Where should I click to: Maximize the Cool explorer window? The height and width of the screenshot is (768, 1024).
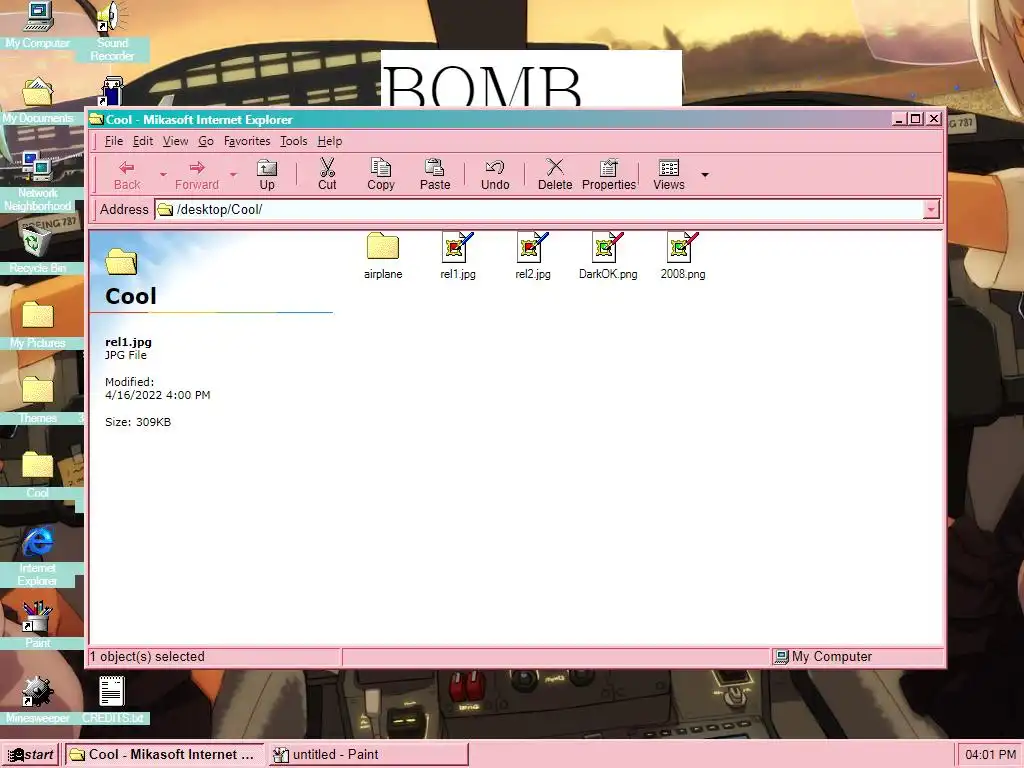coord(916,119)
